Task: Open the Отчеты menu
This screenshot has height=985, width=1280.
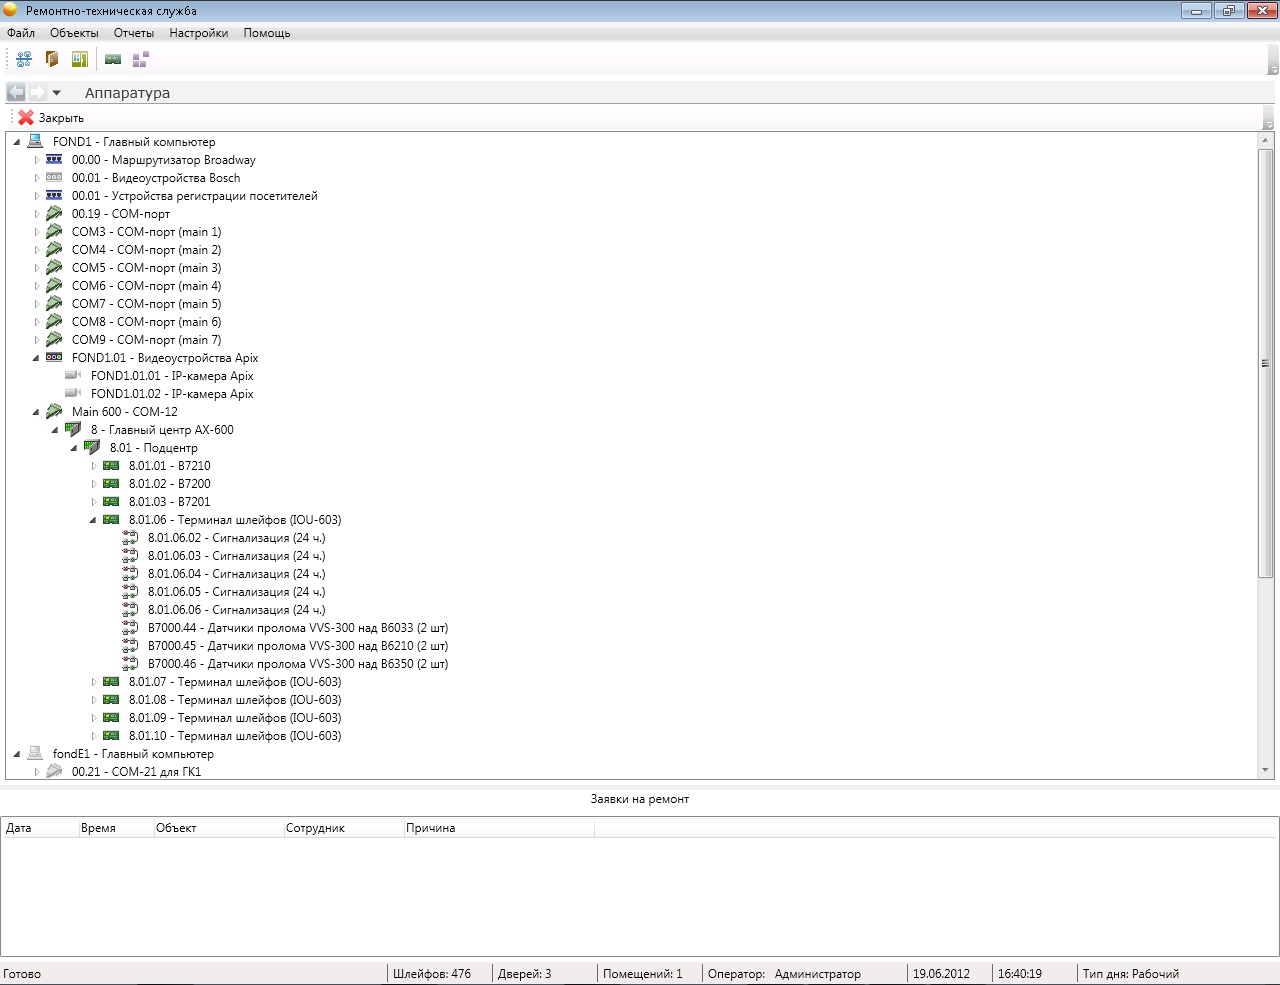Action: 133,33
